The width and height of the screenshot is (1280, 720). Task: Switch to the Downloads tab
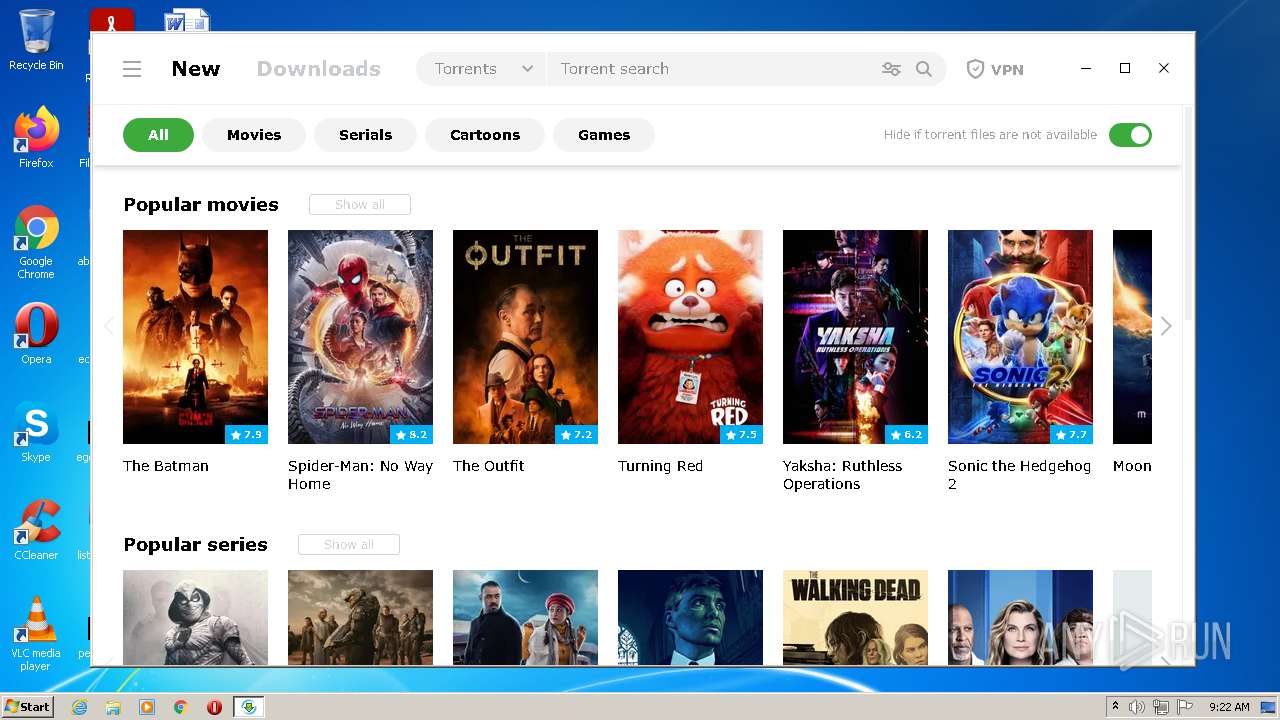[x=319, y=69]
